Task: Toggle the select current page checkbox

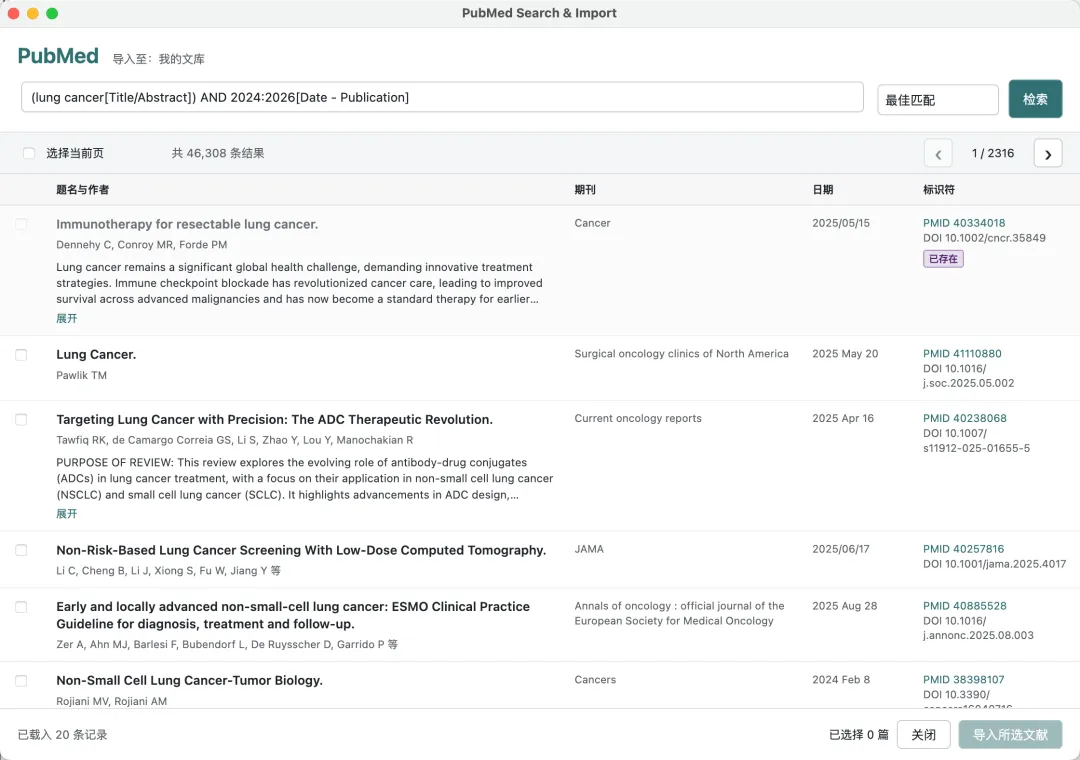Action: tap(29, 153)
